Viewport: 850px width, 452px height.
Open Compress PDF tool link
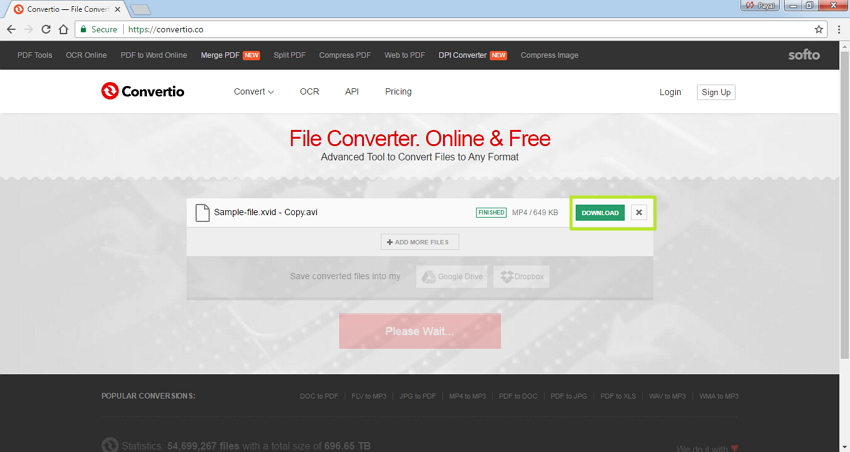[x=345, y=55]
